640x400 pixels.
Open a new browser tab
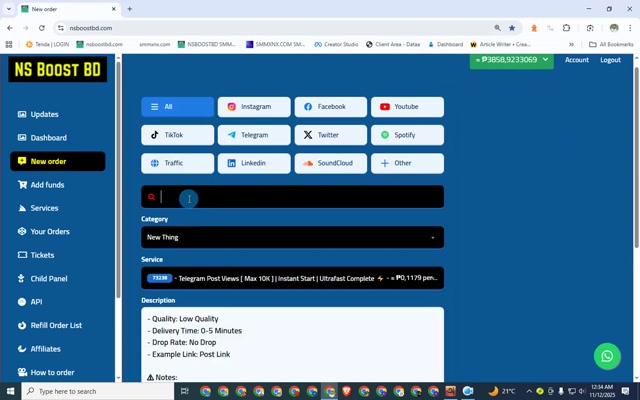coord(129,9)
